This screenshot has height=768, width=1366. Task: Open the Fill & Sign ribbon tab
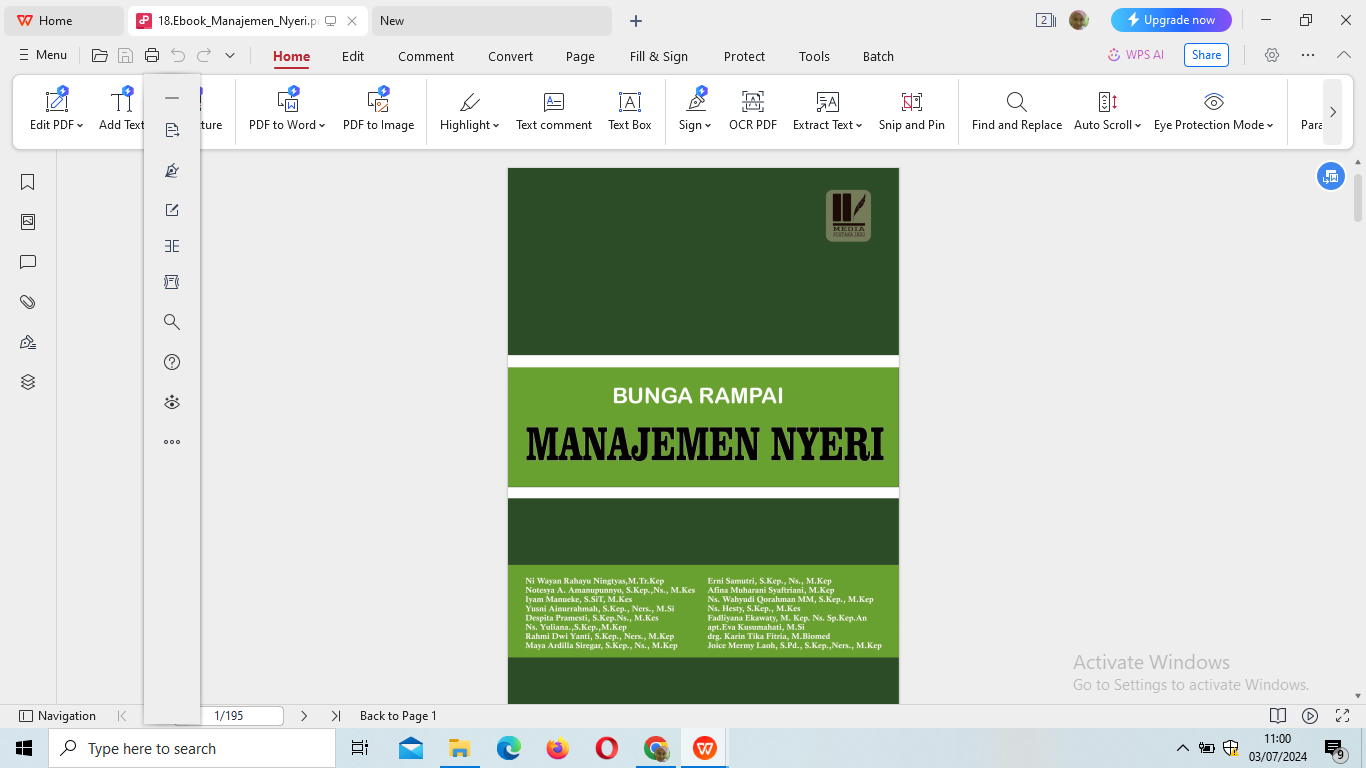(659, 57)
